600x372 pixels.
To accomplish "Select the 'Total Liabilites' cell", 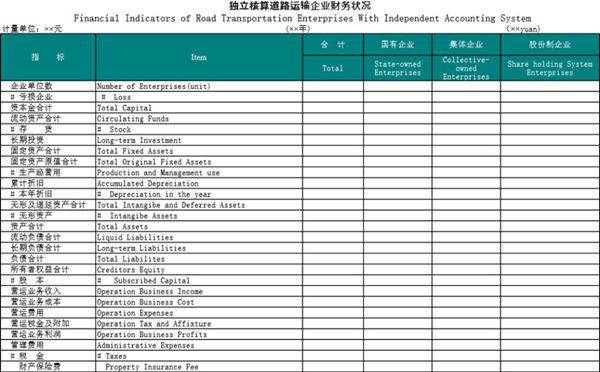I will 199,259.
